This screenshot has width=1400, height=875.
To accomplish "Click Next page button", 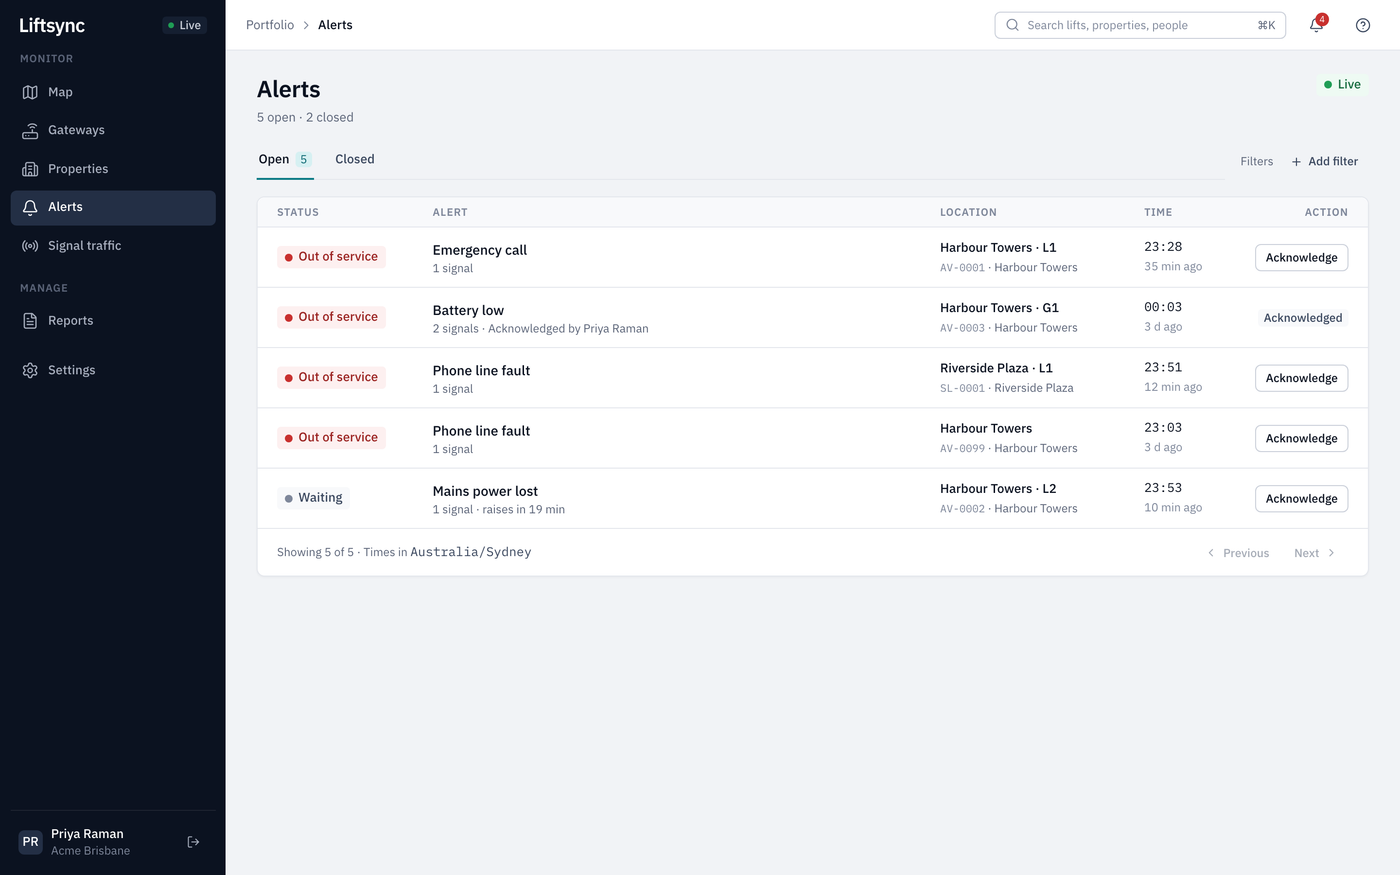I will tap(1314, 553).
